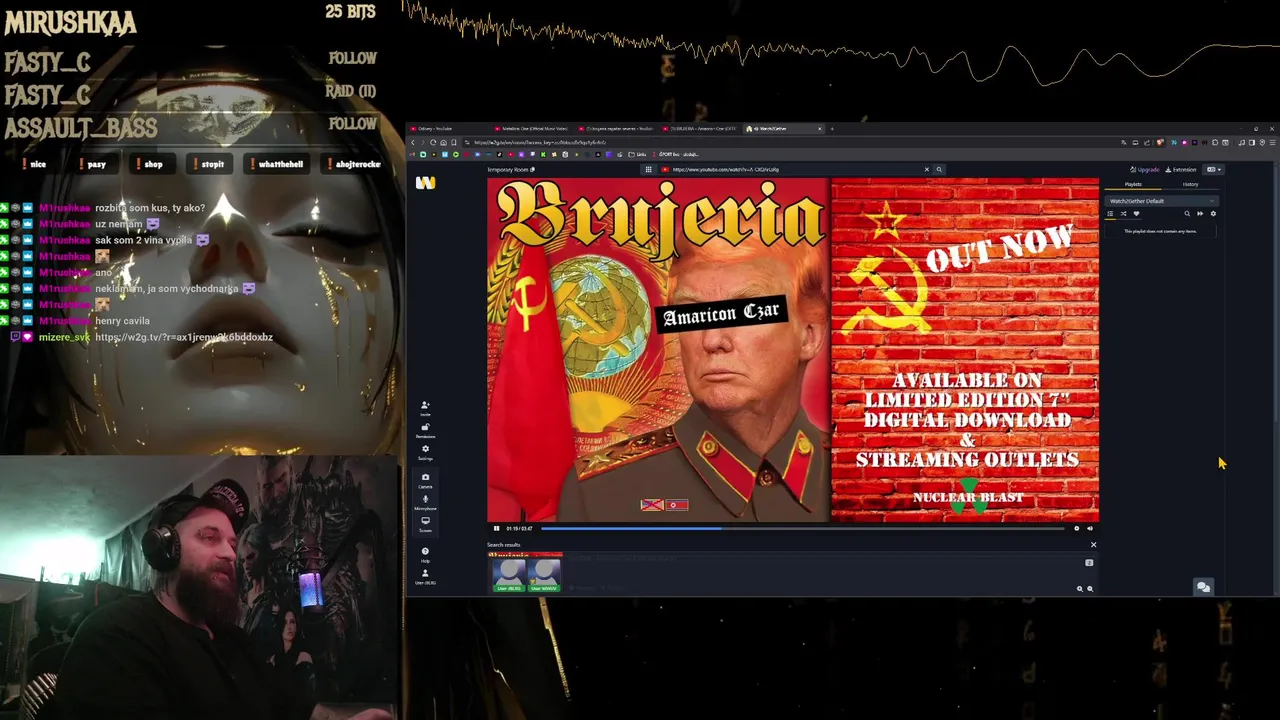
Task: Click the first user avatar thumbnail under the player
Action: [x=510, y=573]
